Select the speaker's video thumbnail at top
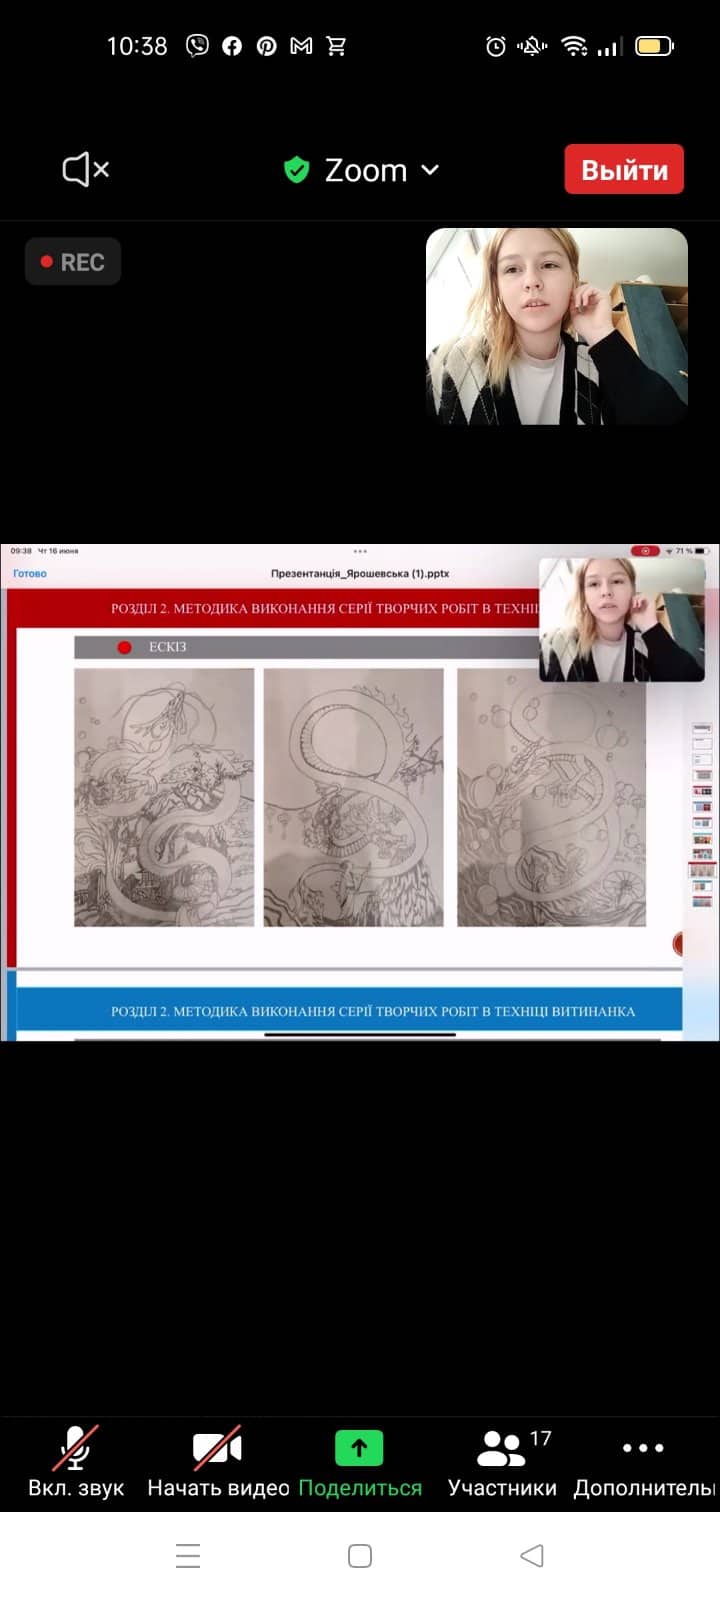Screen dimensions: 720x1600 (x=557, y=326)
